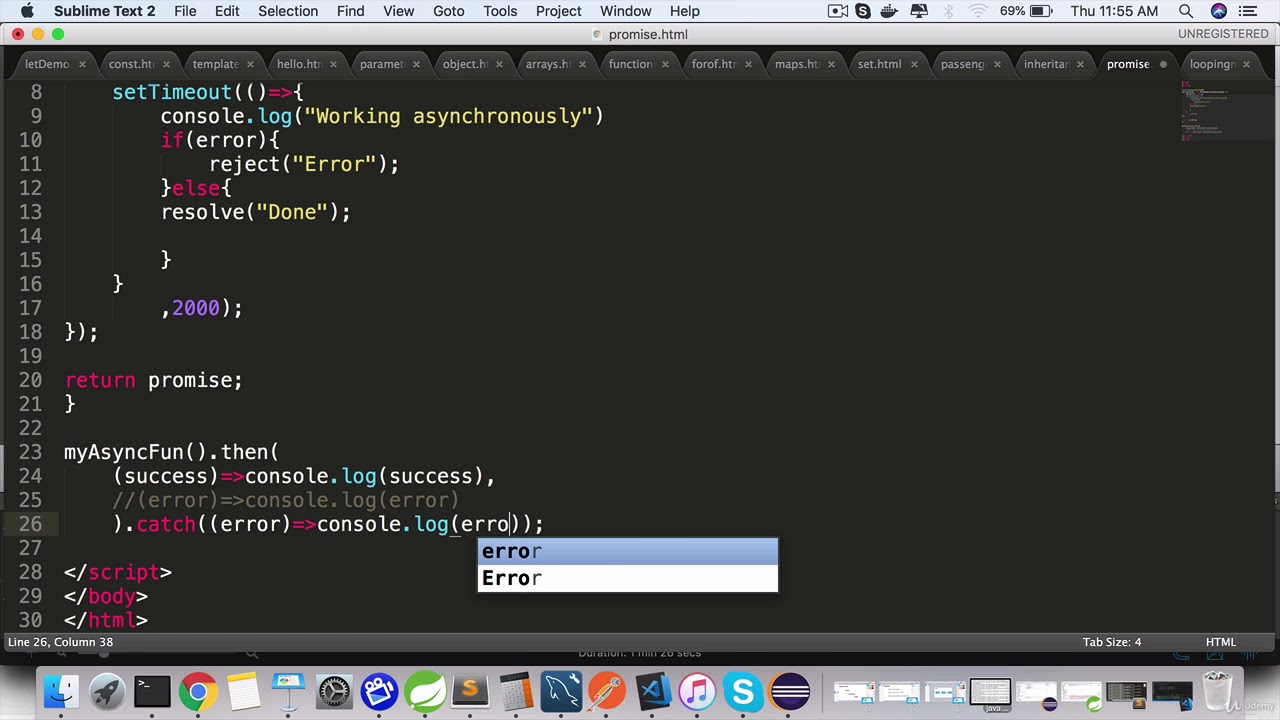Open the Selection menu
This screenshot has width=1280, height=720.
pyautogui.click(x=288, y=11)
